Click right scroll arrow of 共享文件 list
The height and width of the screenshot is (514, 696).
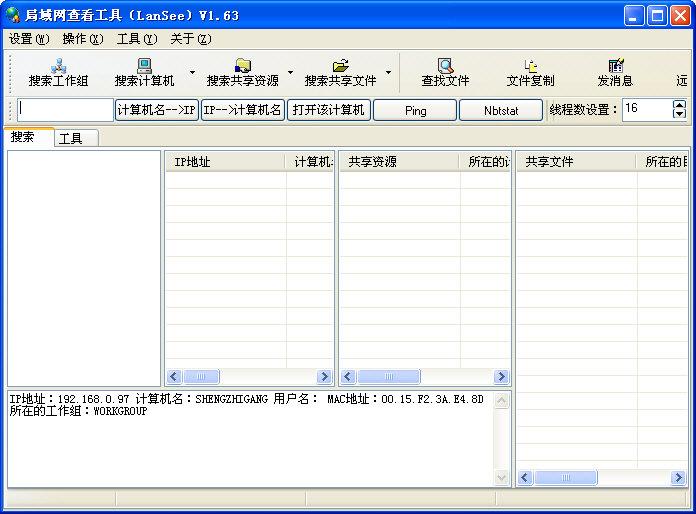coord(678,478)
